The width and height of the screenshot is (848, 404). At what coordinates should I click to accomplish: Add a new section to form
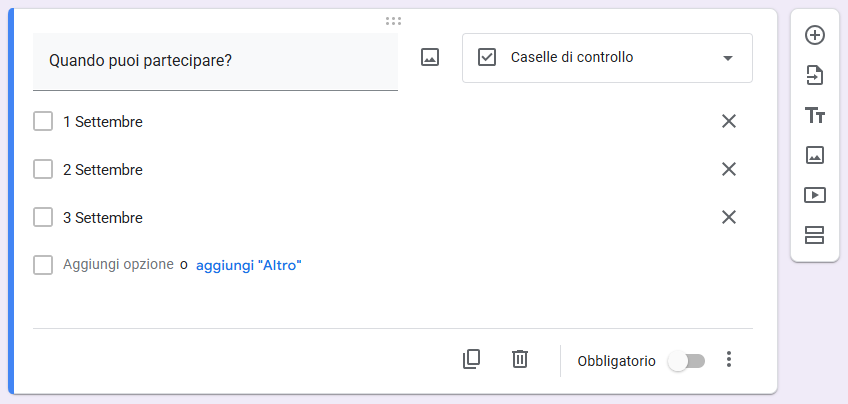tap(815, 235)
